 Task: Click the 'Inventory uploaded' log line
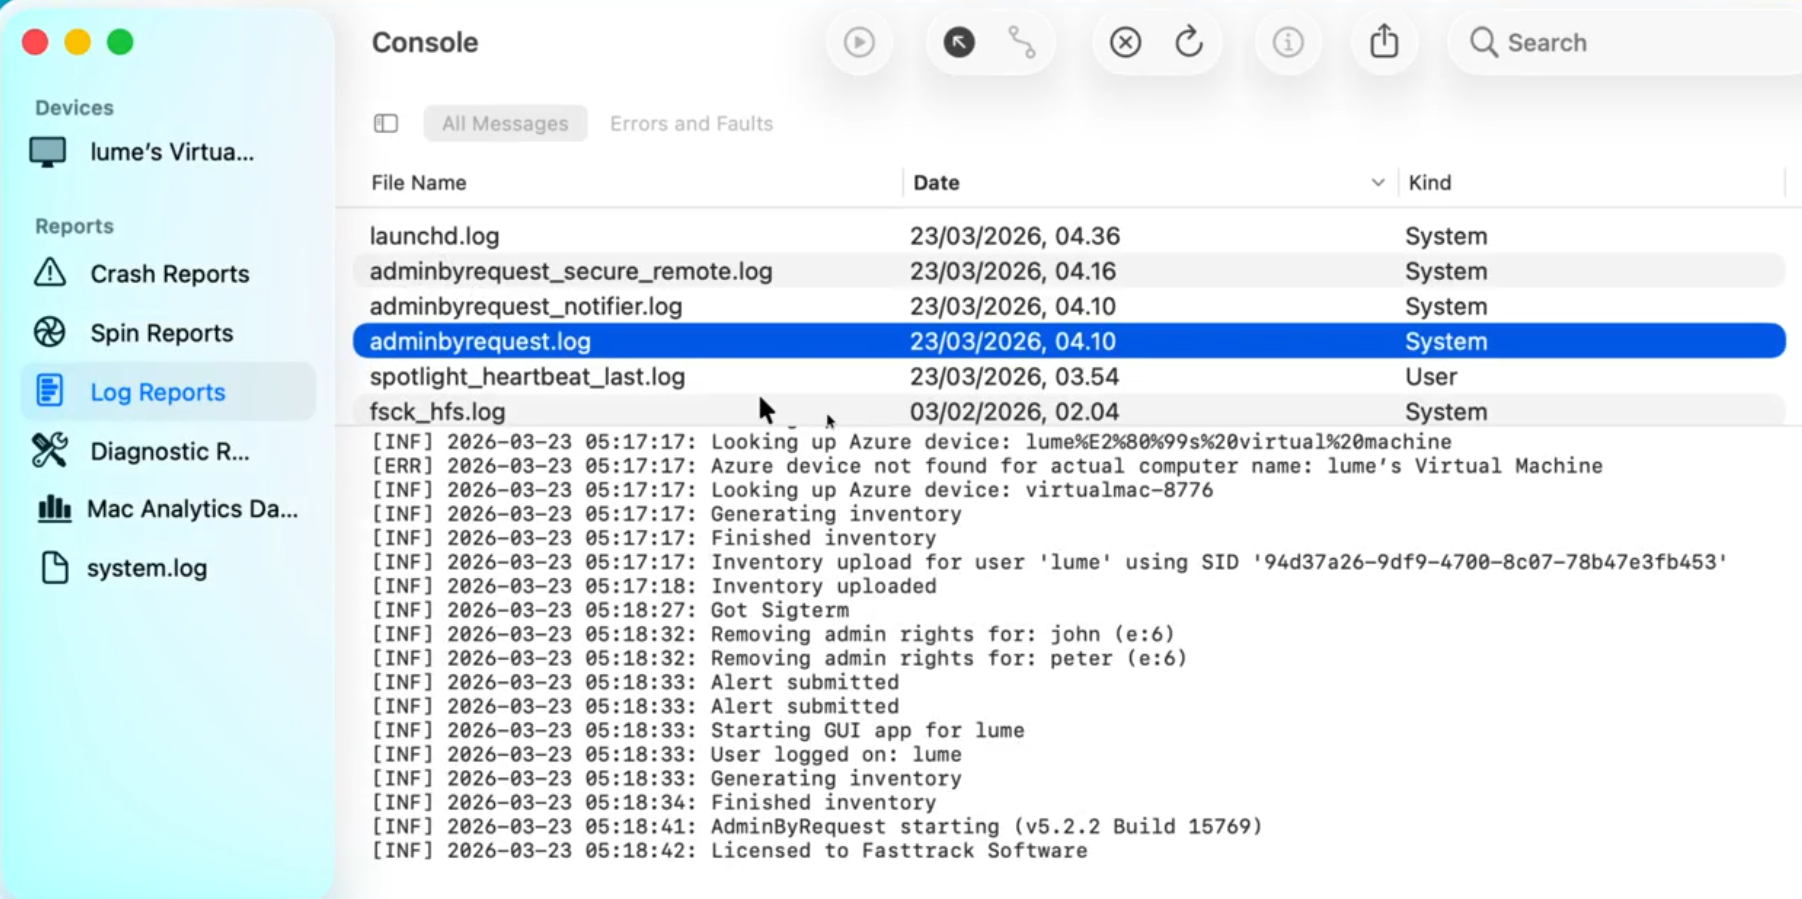[x=654, y=586]
